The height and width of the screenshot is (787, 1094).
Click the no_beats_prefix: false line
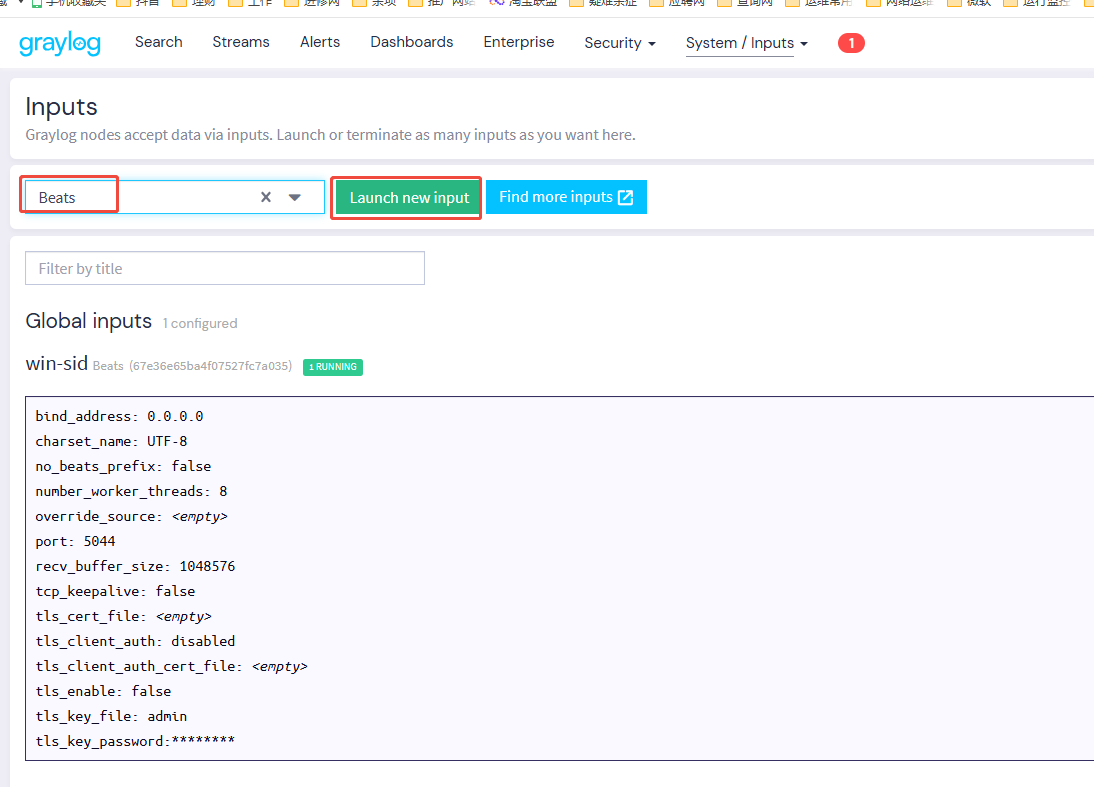[x=123, y=467]
